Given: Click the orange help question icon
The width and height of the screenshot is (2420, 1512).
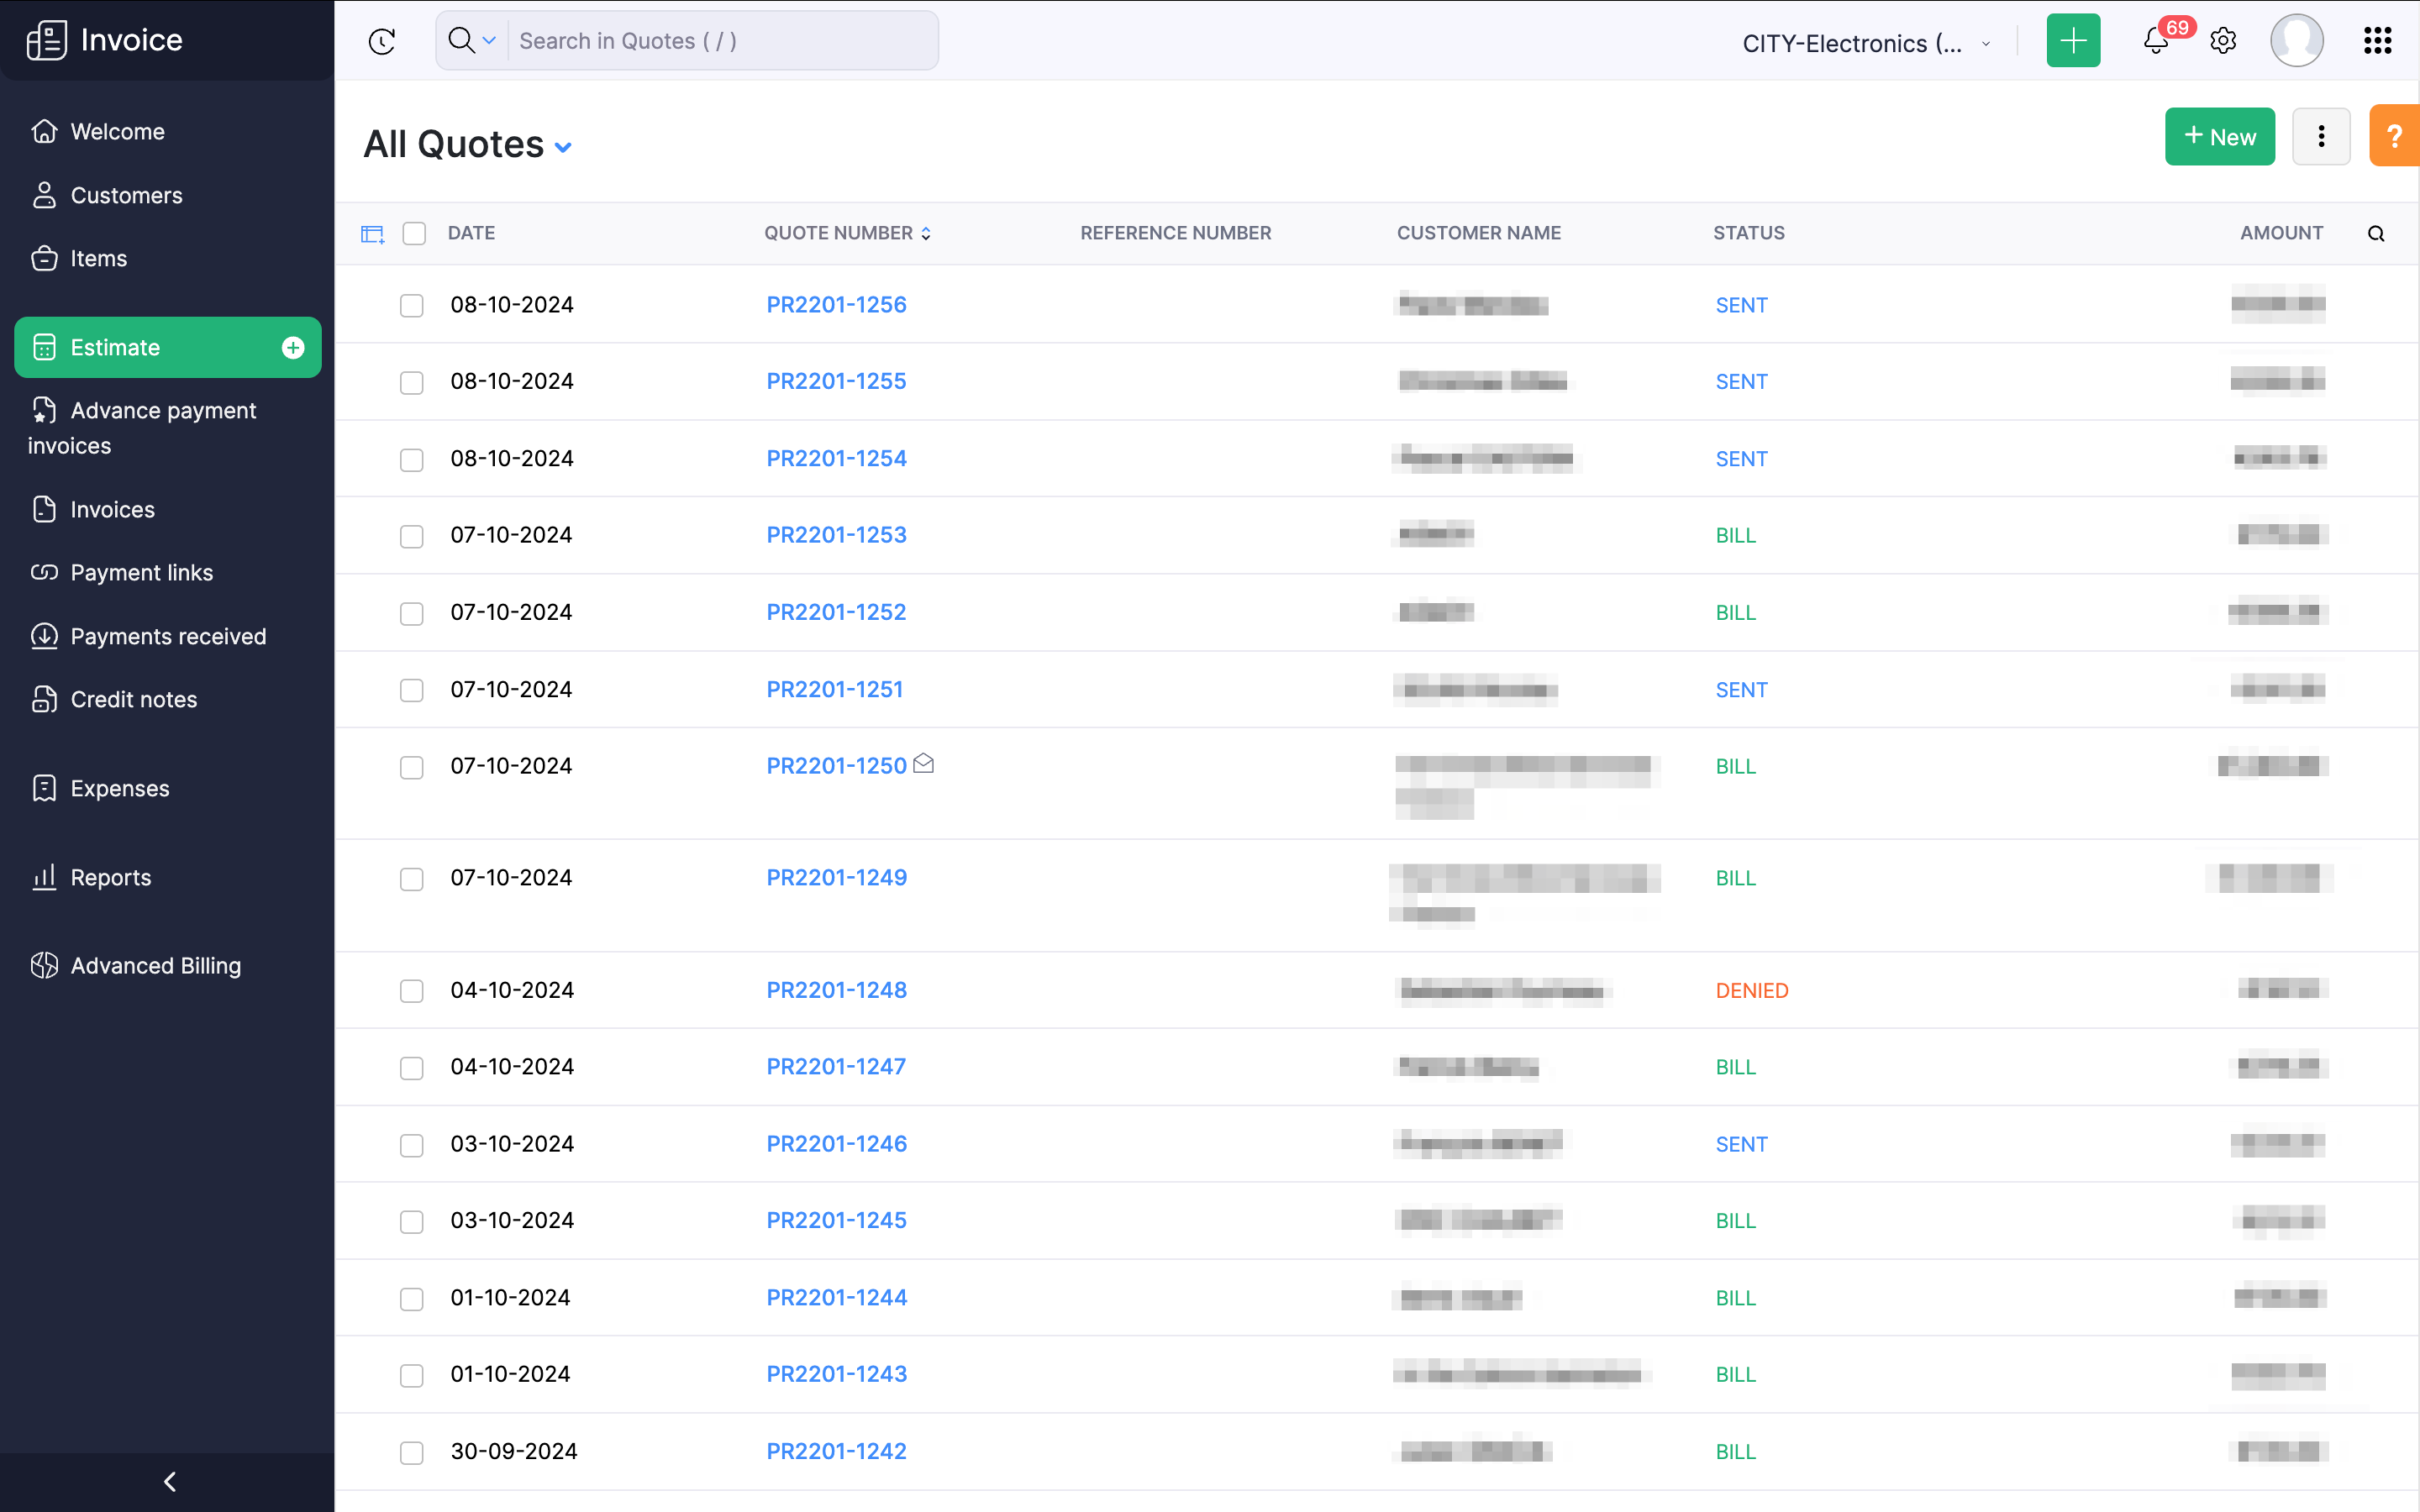Looking at the screenshot, I should pos(2394,136).
